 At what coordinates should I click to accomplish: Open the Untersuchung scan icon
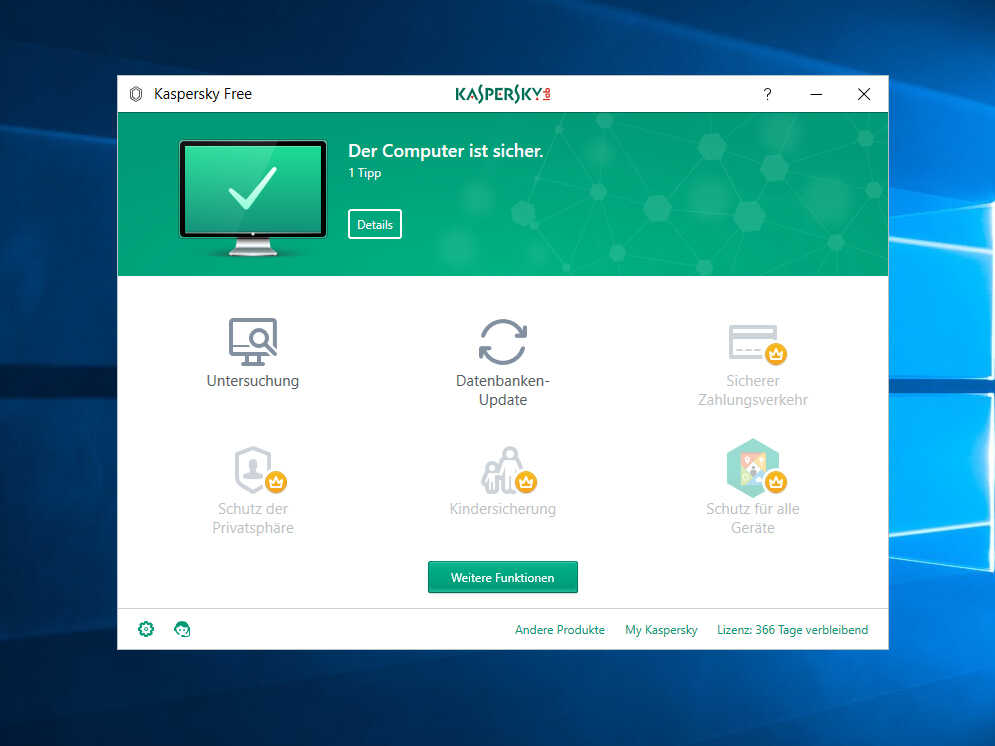[253, 342]
